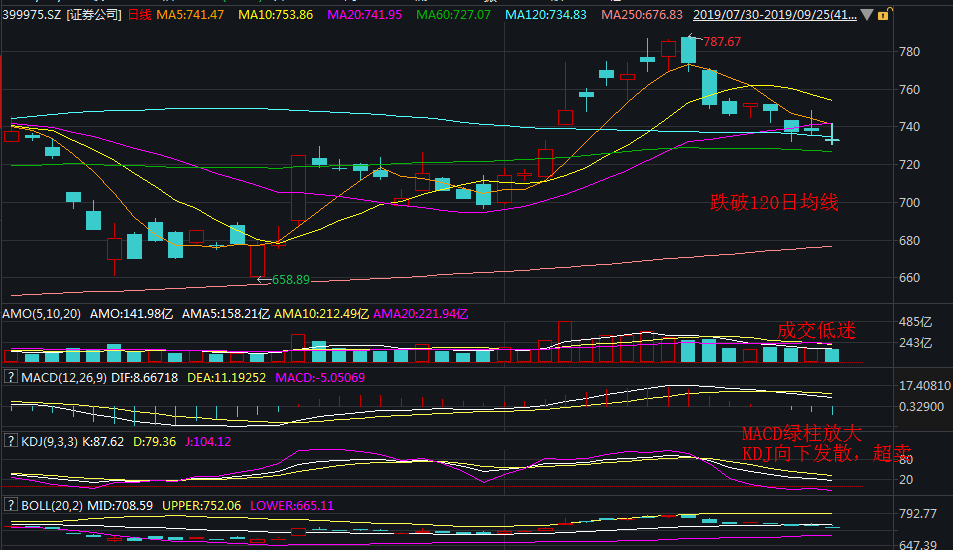Click the MA10:753.86 indicator label
The height and width of the screenshot is (550, 953).
(x=275, y=15)
